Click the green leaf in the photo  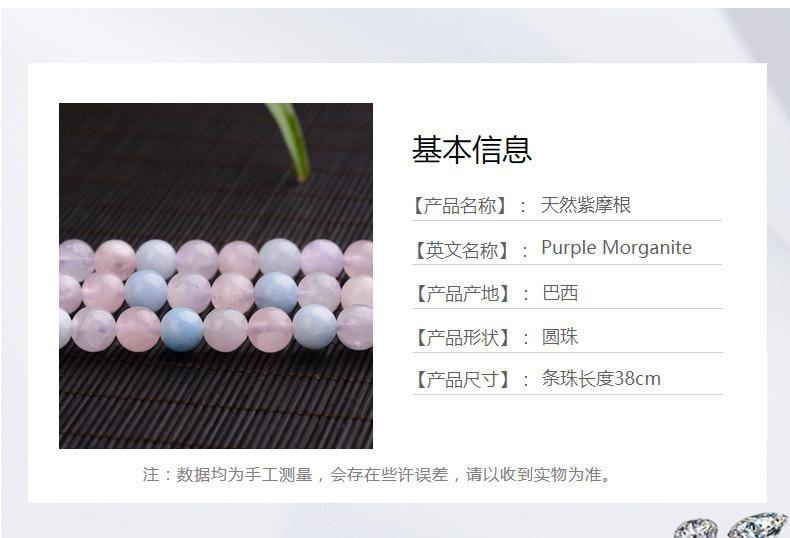pos(290,141)
